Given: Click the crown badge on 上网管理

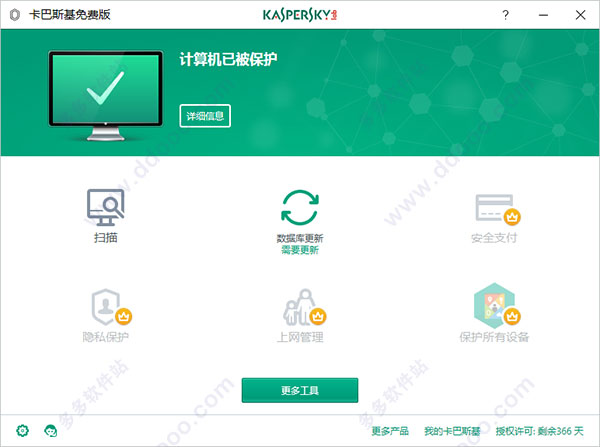Looking at the screenshot, I should pyautogui.click(x=318, y=316).
